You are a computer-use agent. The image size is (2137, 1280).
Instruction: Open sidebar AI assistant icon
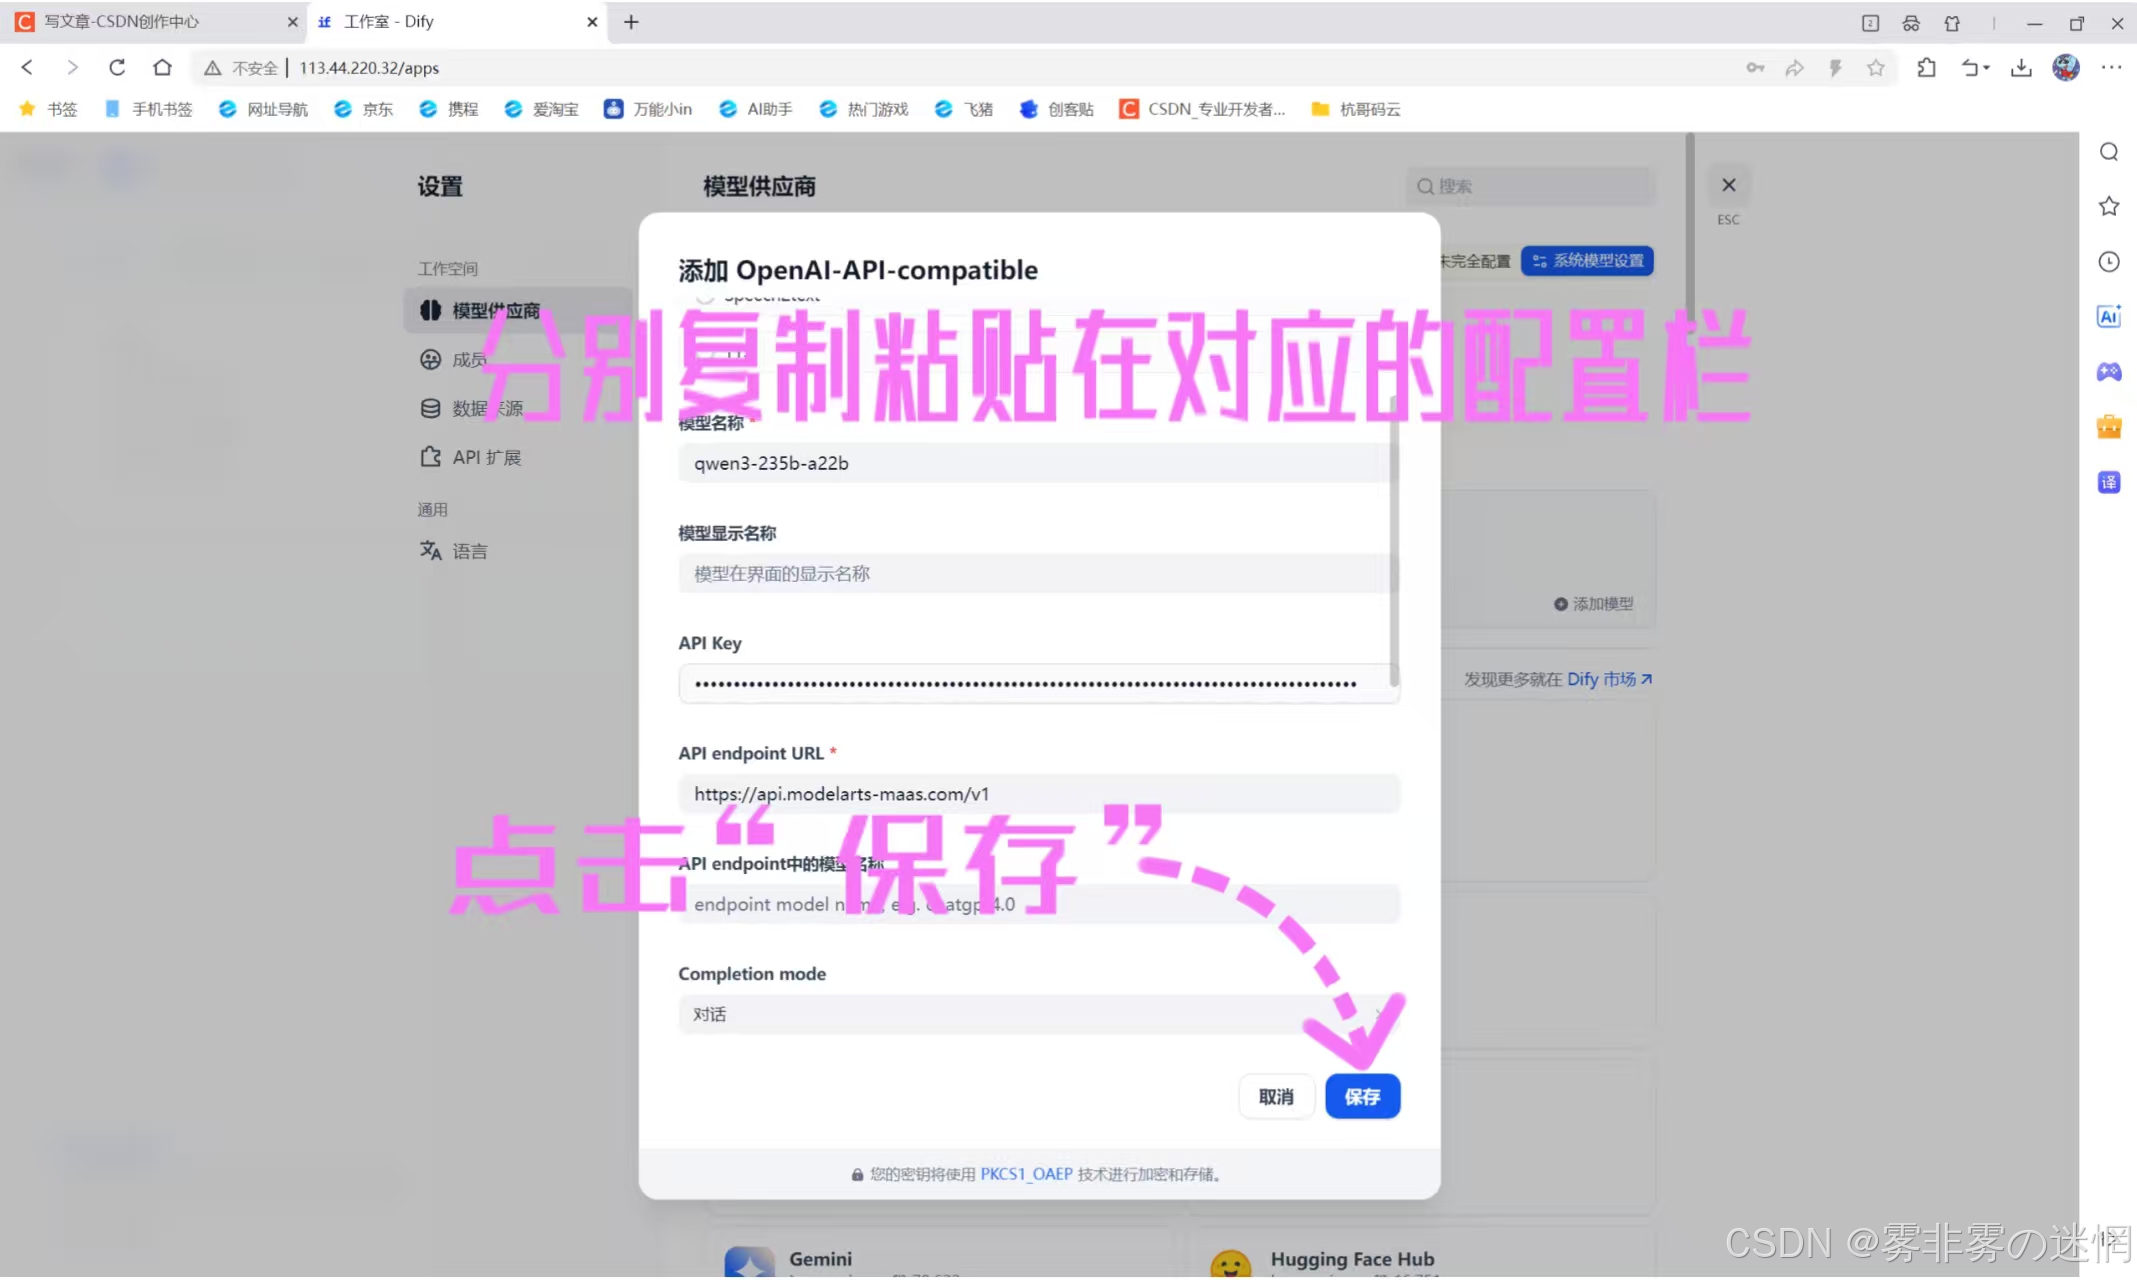pyautogui.click(x=2109, y=316)
